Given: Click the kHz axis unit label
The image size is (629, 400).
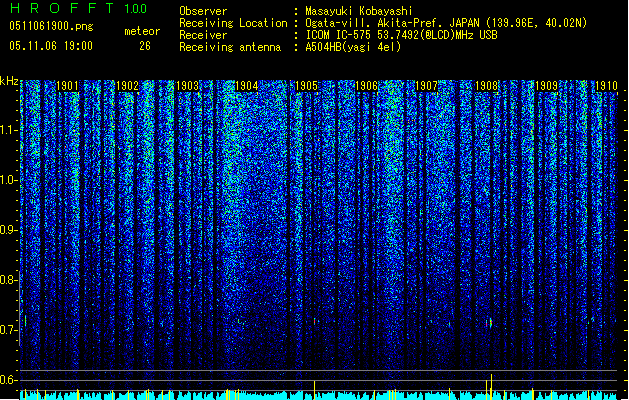Looking at the screenshot, I should (x=9, y=81).
